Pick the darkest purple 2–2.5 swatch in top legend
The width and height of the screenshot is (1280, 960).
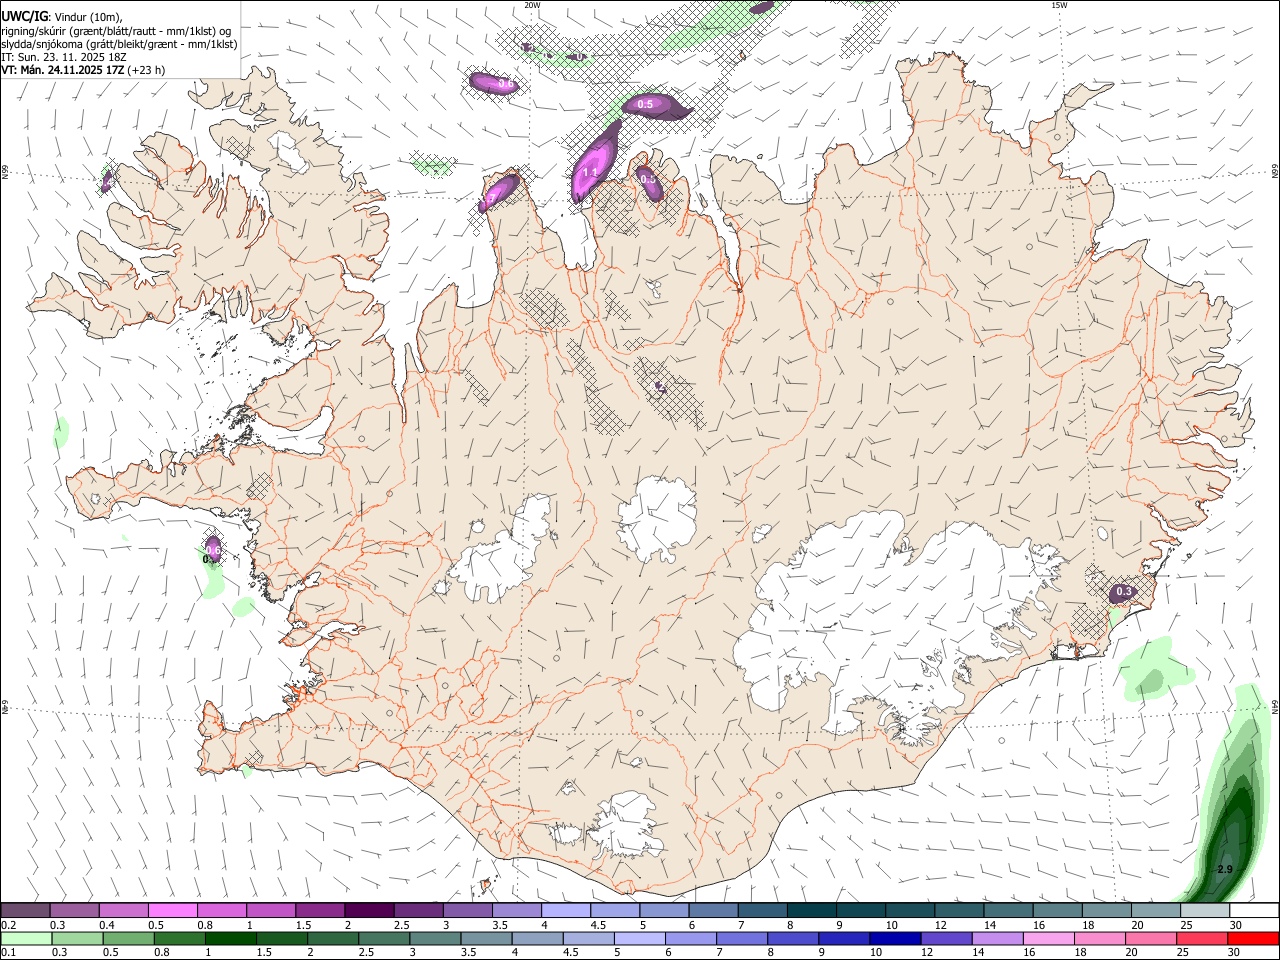369,911
